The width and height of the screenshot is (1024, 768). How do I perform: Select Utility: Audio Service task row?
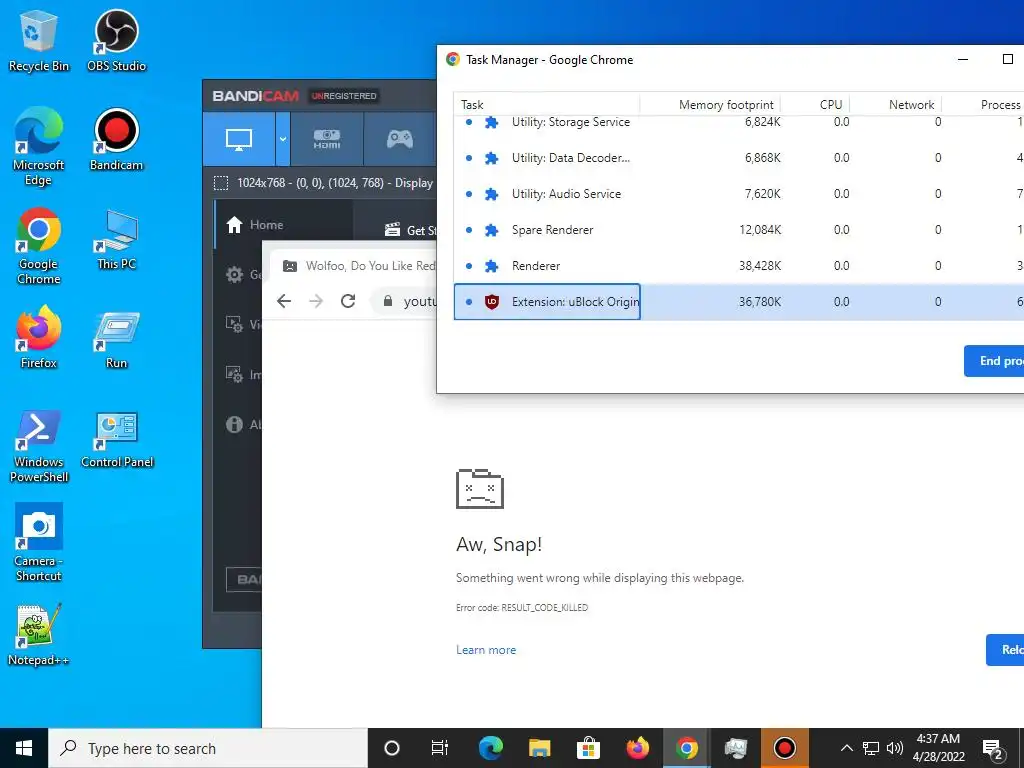coord(739,194)
